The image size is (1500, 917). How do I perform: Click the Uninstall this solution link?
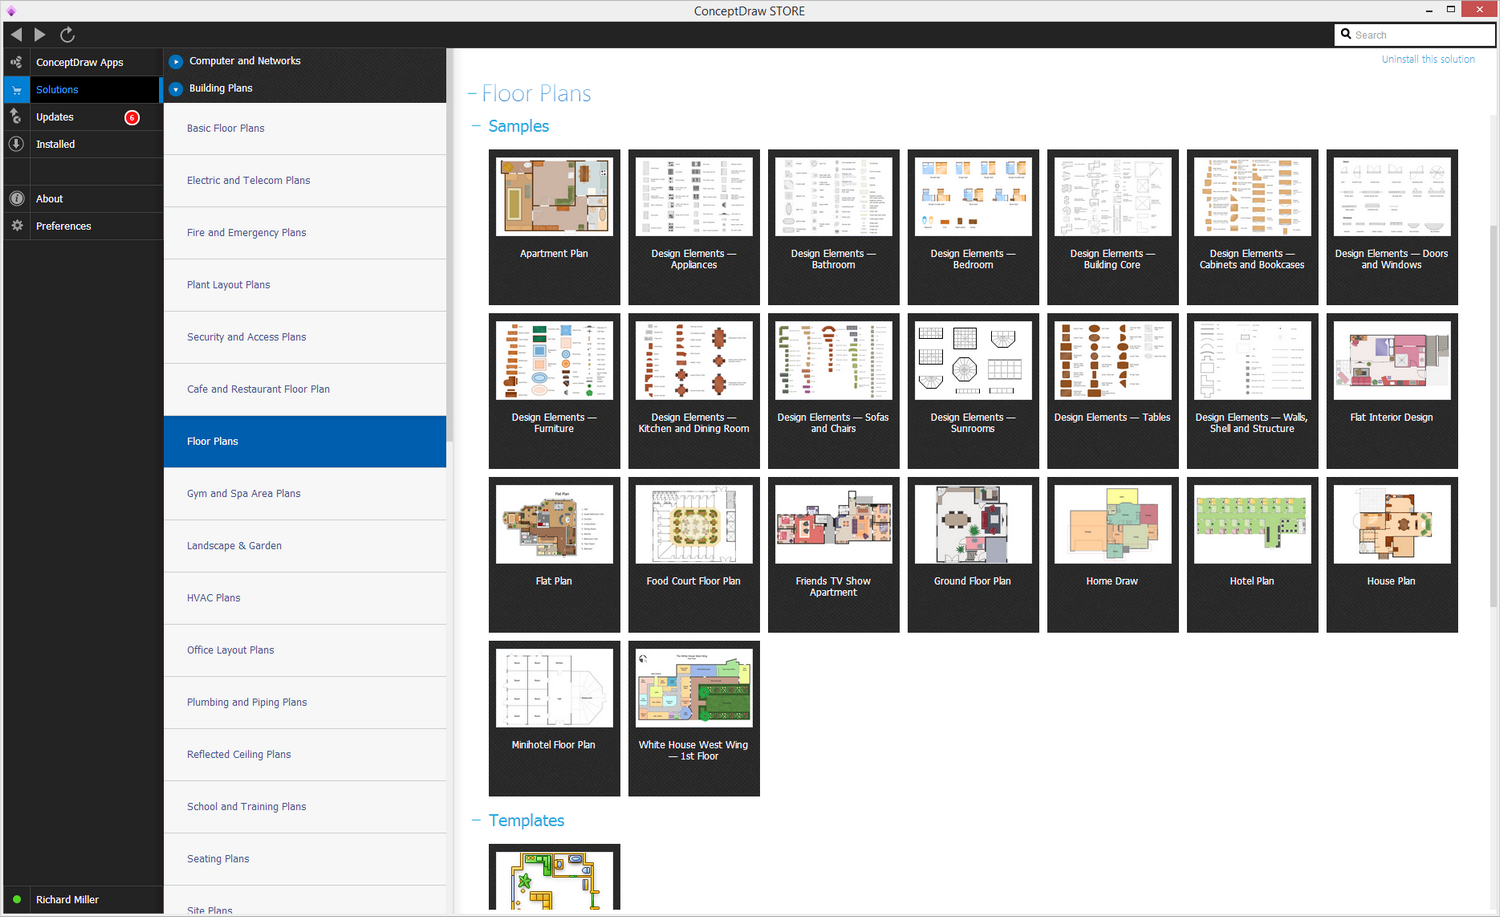click(x=1428, y=60)
